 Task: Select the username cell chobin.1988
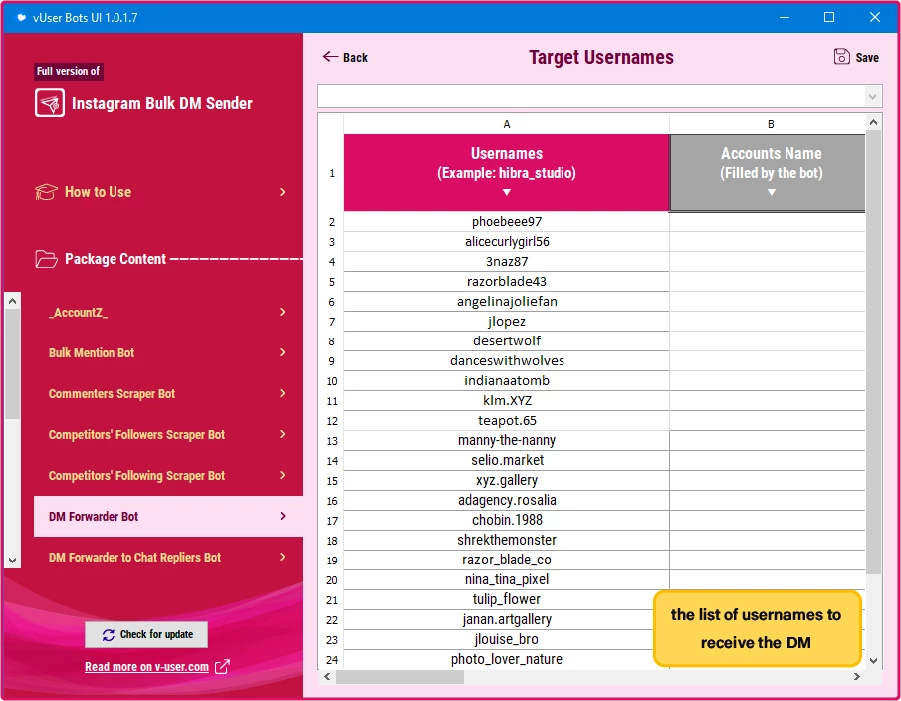coord(506,521)
